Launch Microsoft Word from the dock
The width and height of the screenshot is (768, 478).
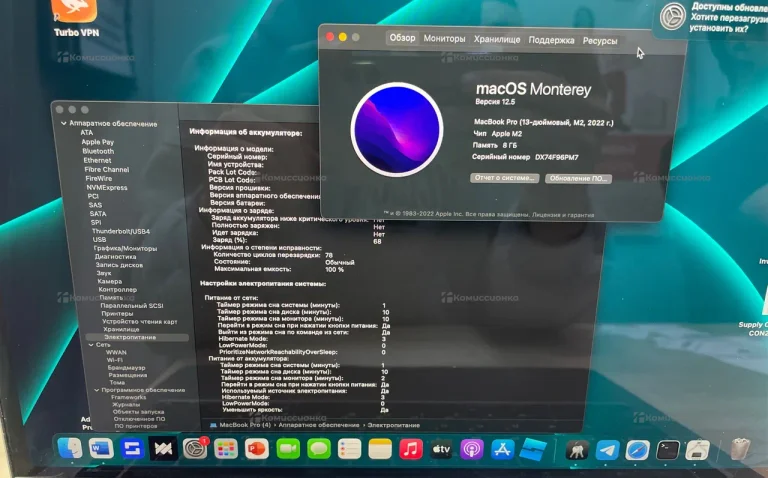pyautogui.click(x=100, y=449)
